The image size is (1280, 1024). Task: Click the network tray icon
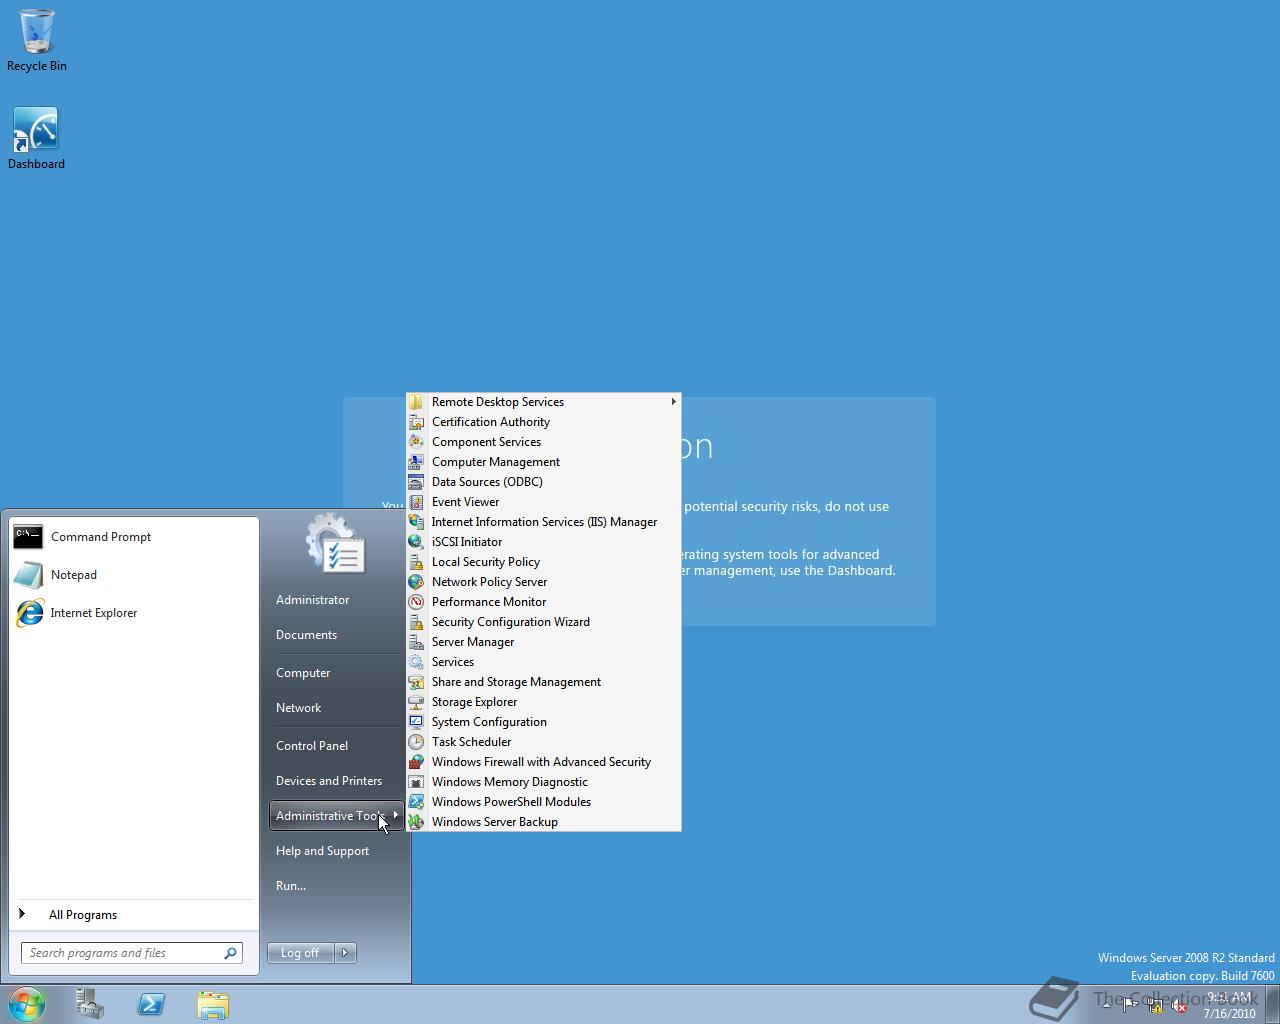1155,1006
